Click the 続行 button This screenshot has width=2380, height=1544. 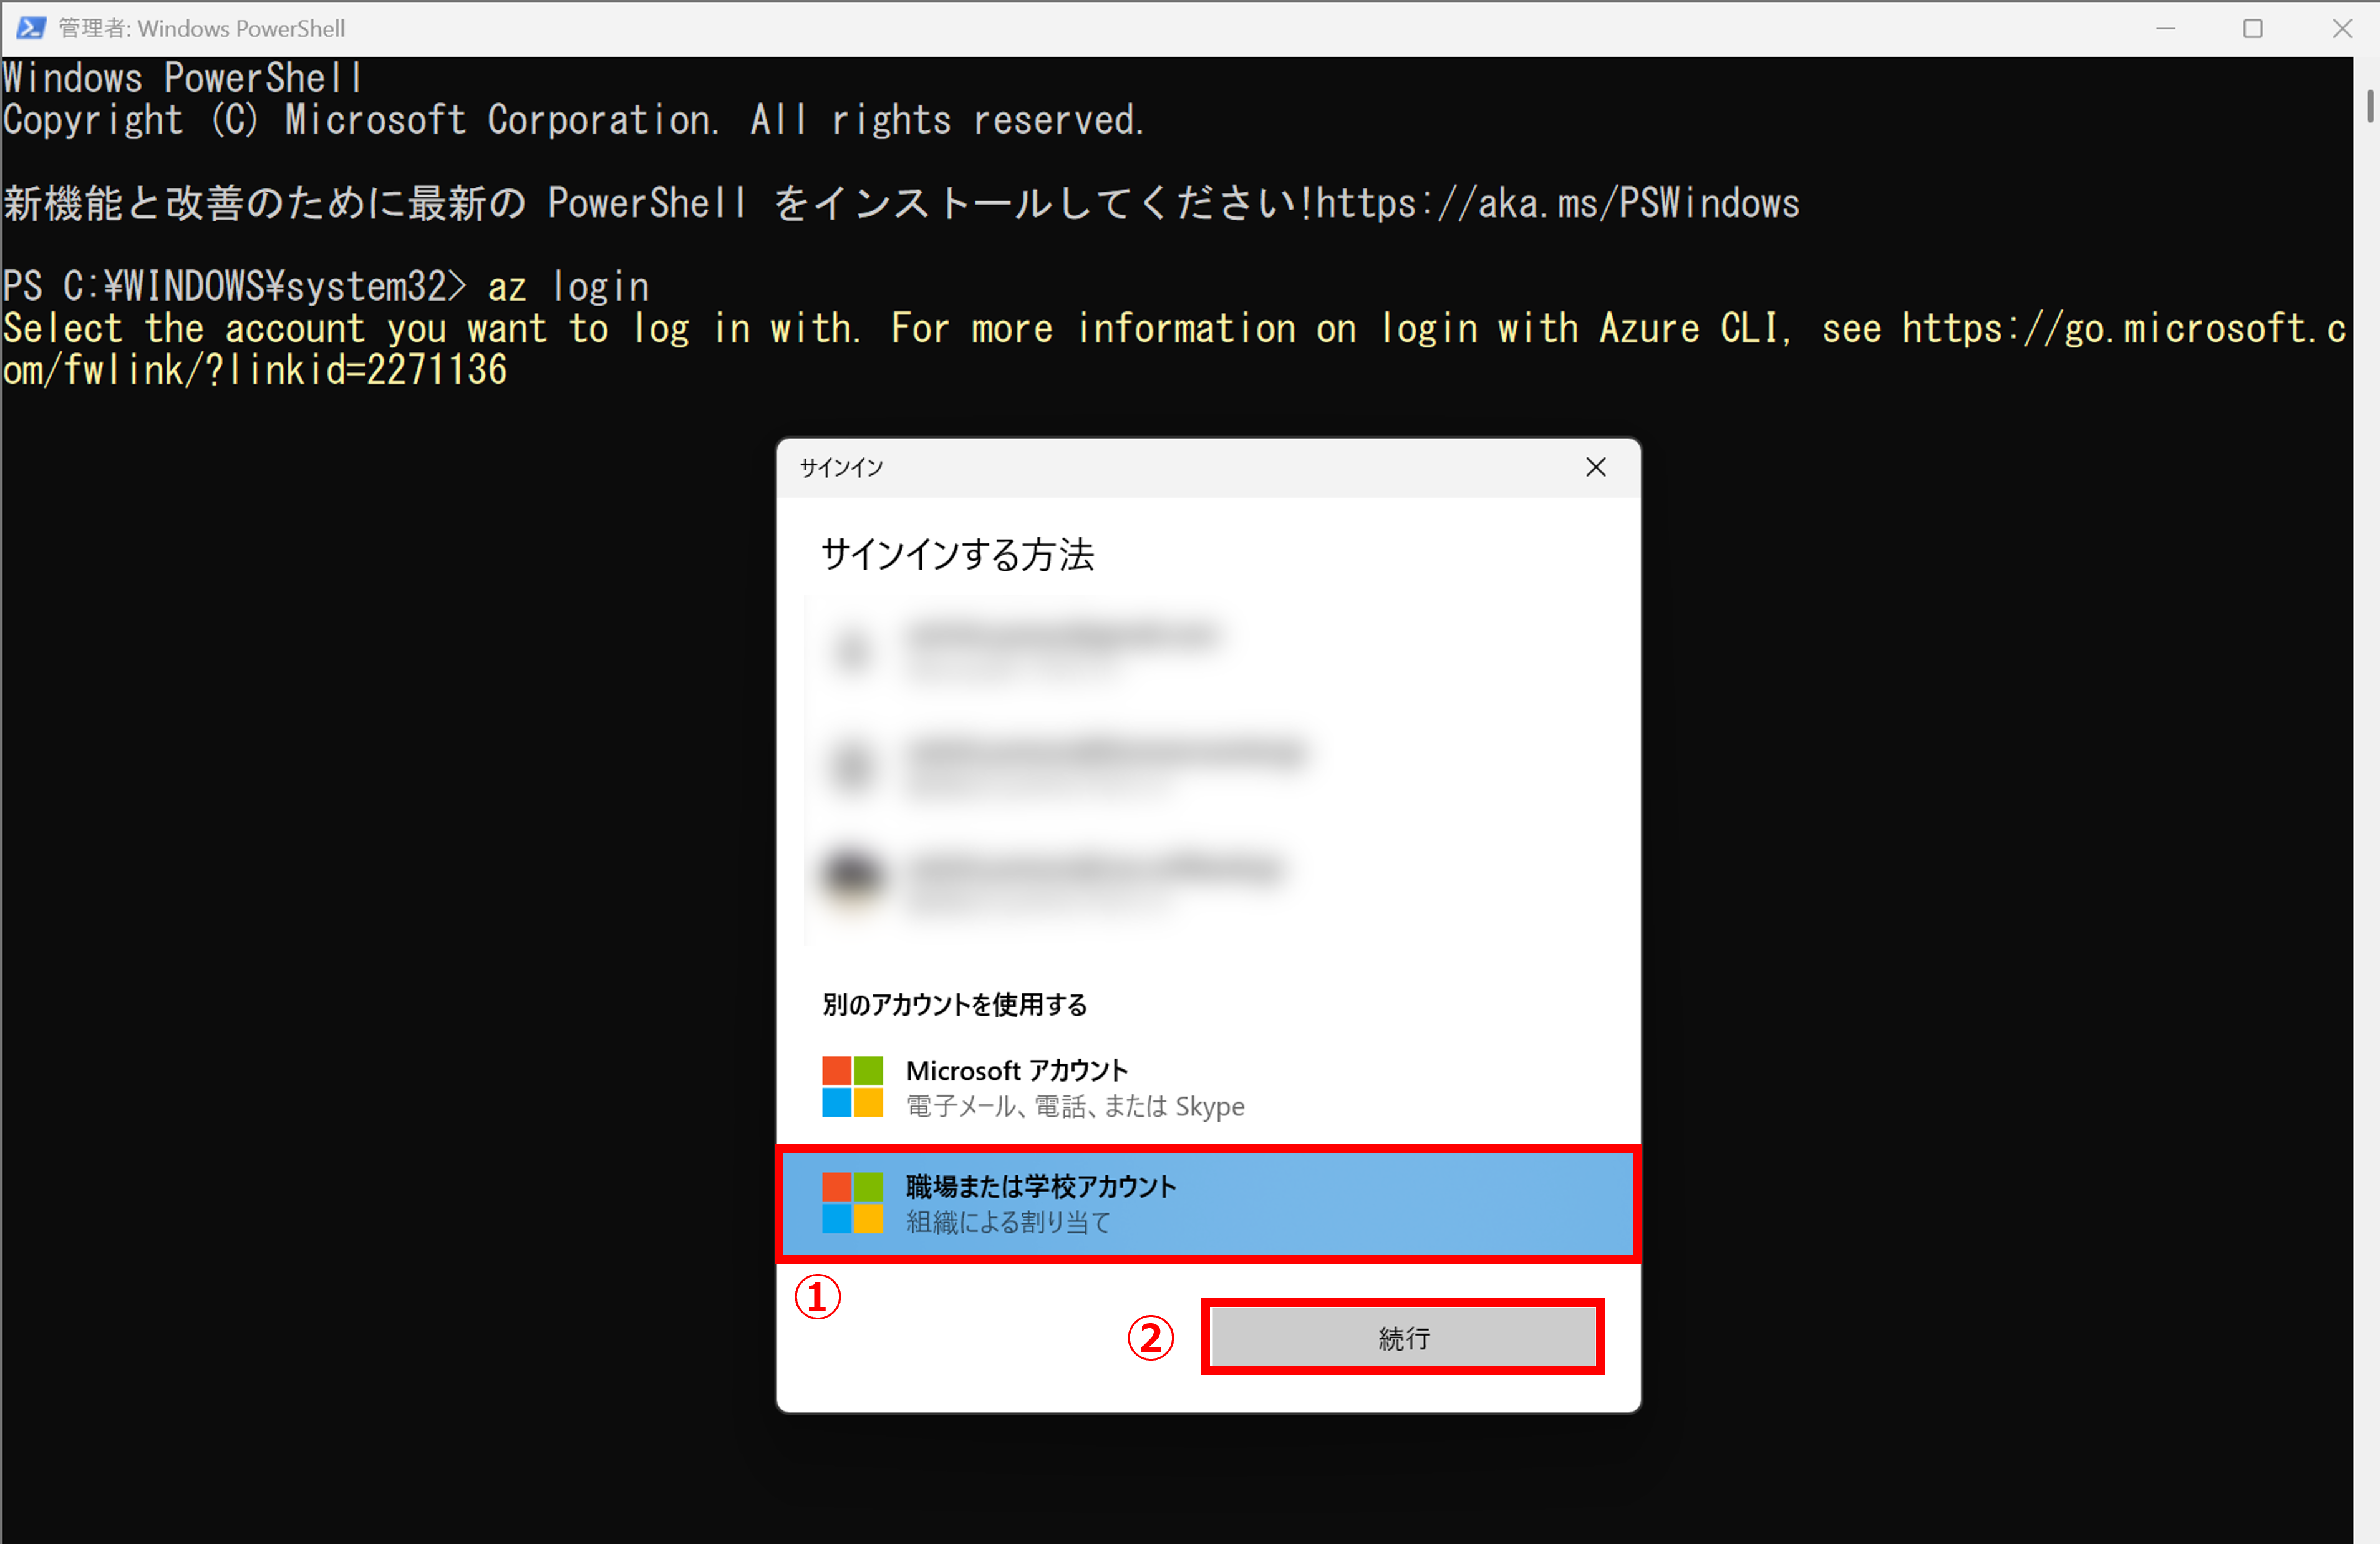pyautogui.click(x=1403, y=1337)
